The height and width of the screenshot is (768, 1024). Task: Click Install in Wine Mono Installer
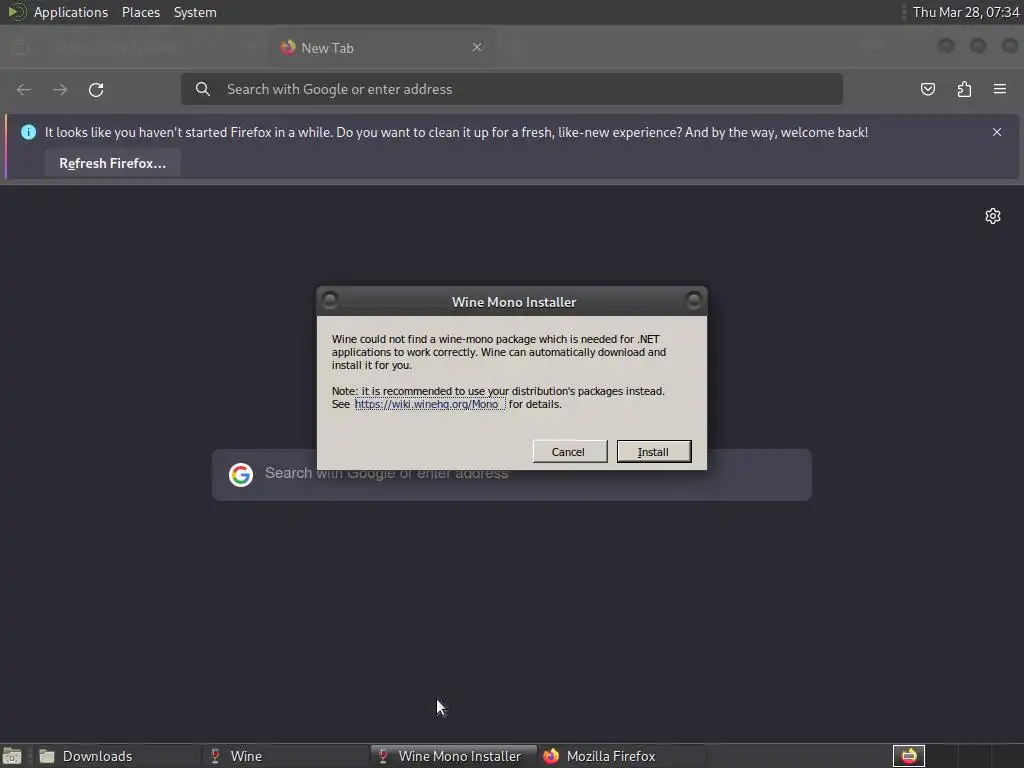[654, 451]
